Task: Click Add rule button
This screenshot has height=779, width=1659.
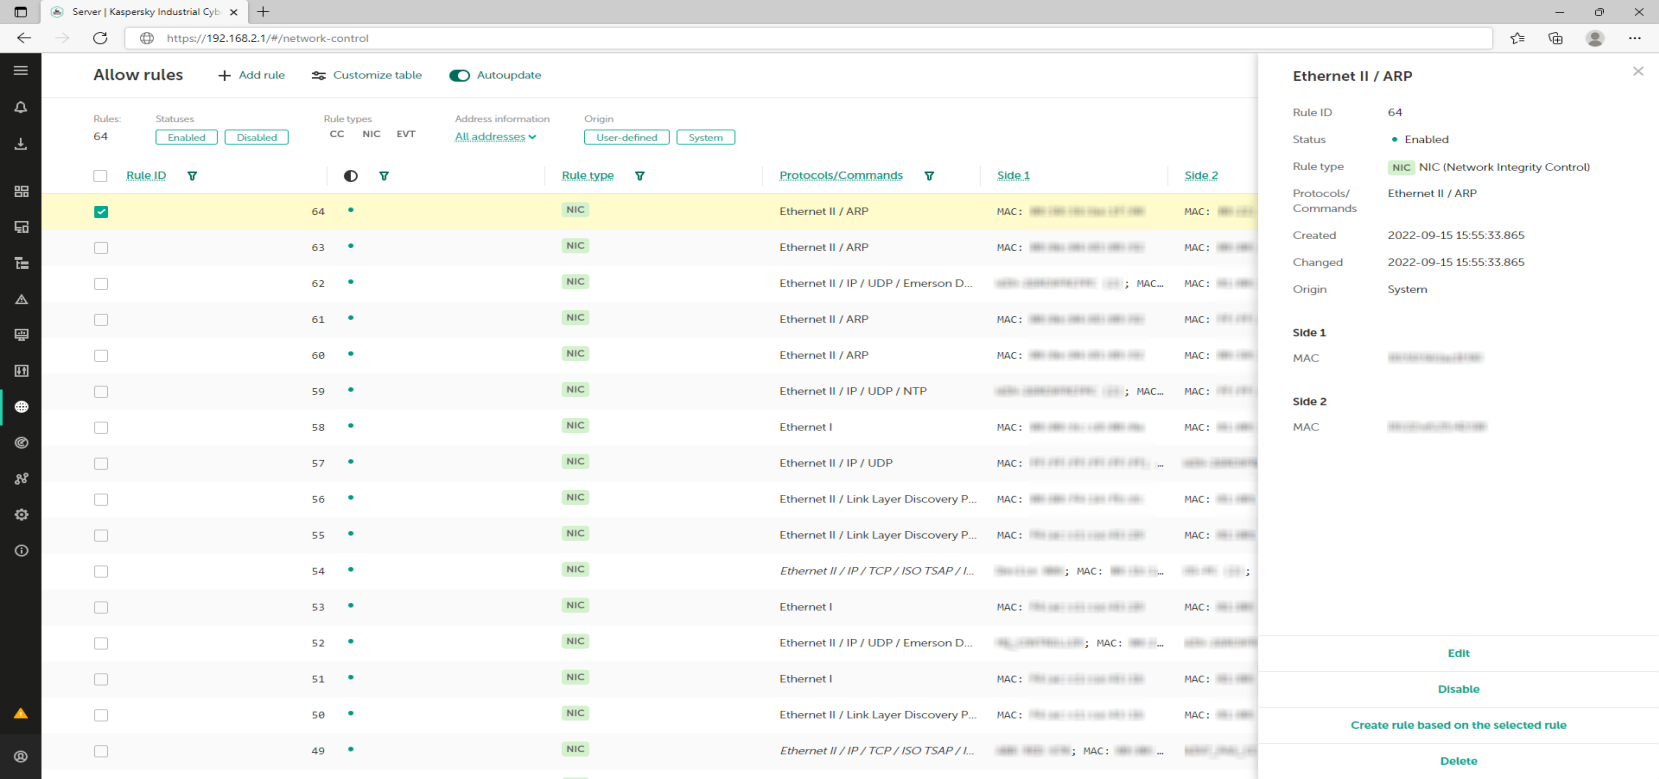Action: pyautogui.click(x=252, y=76)
